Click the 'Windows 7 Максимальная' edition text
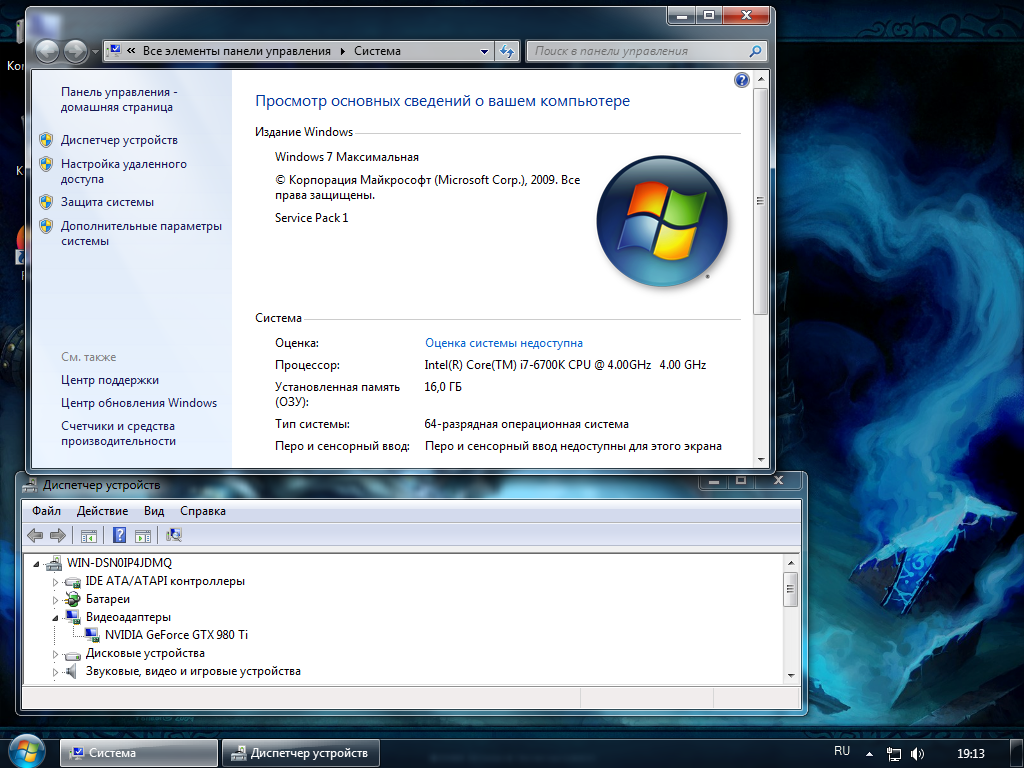The height and width of the screenshot is (768, 1024). coord(347,157)
